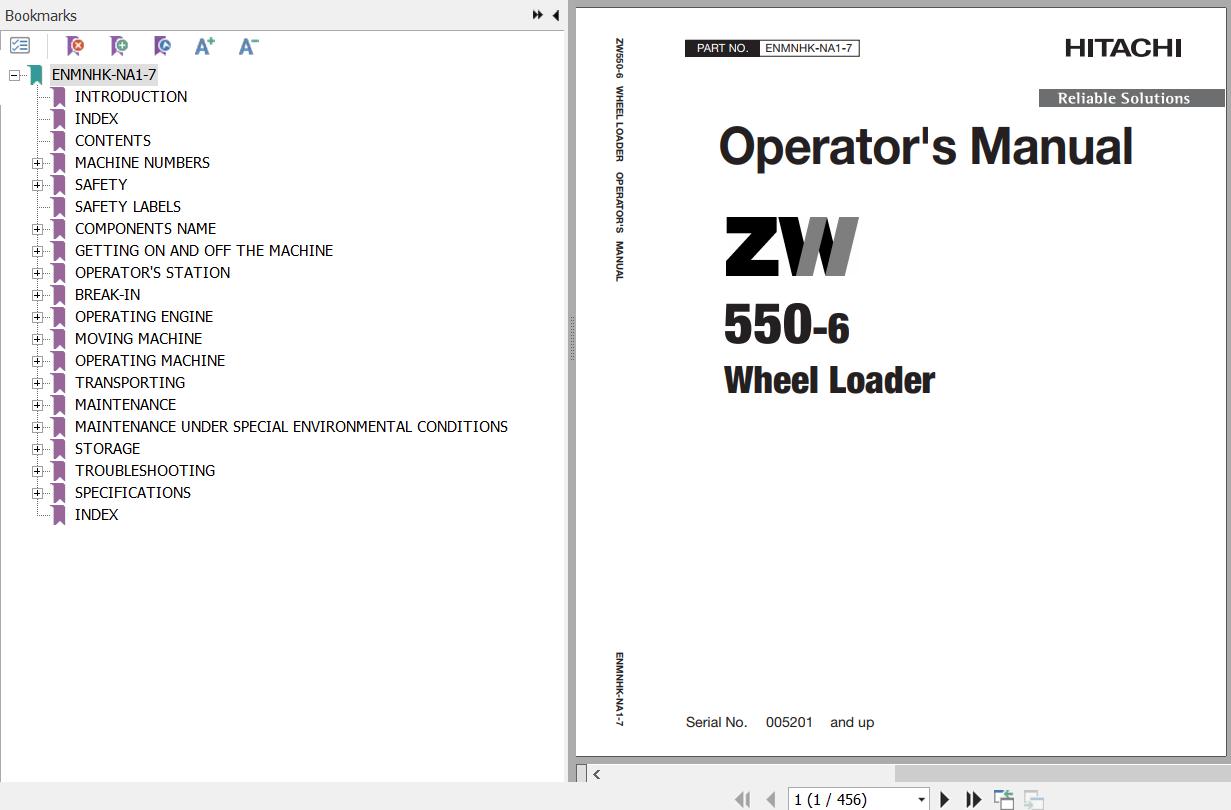The height and width of the screenshot is (810, 1231).
Task: Click the Serial No. 005201 text
Action: (x=780, y=722)
